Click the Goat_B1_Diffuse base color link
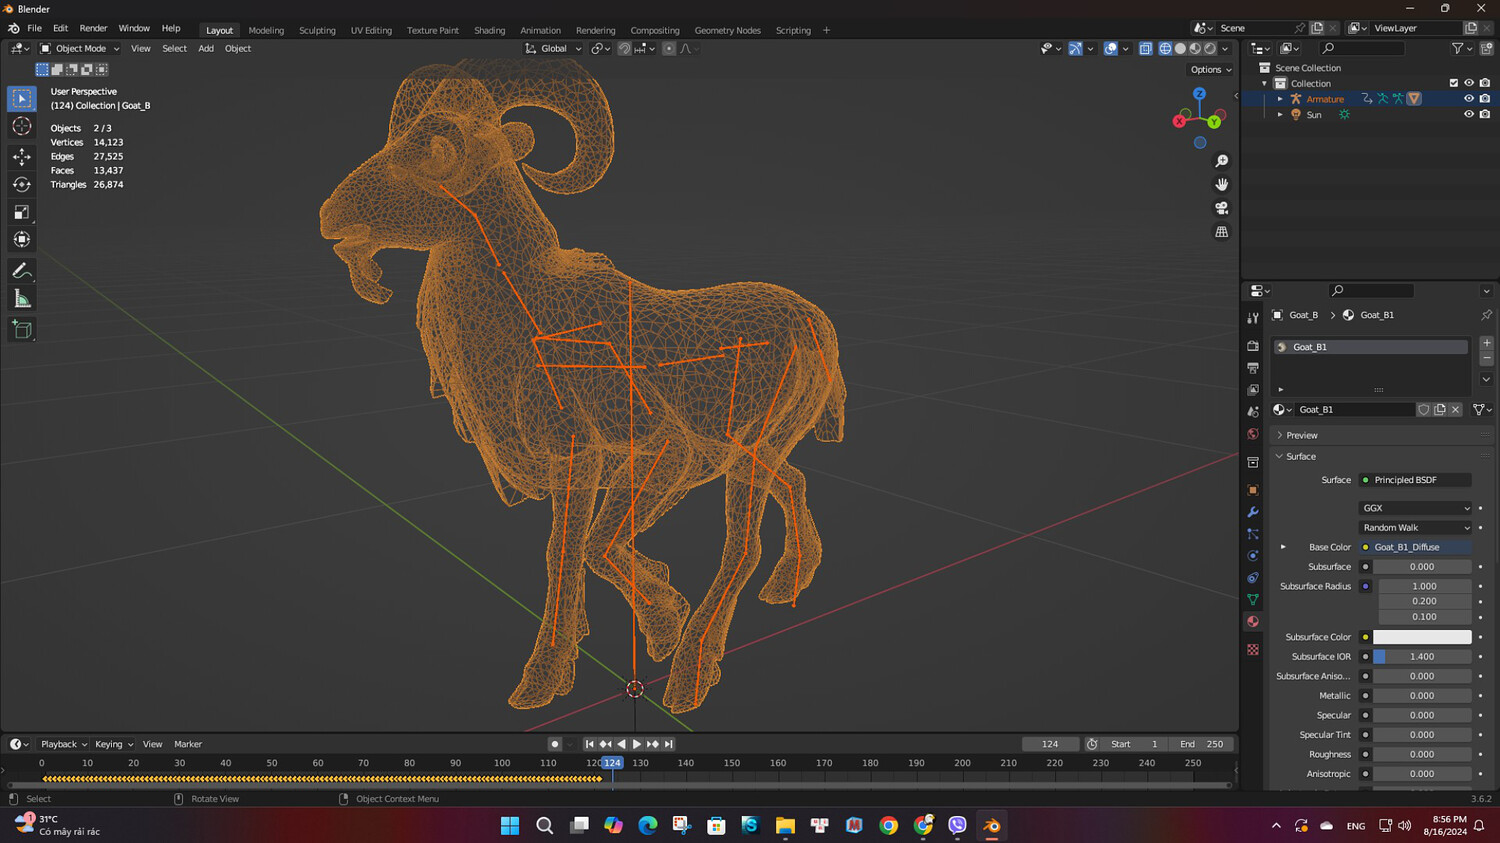 (1415, 547)
